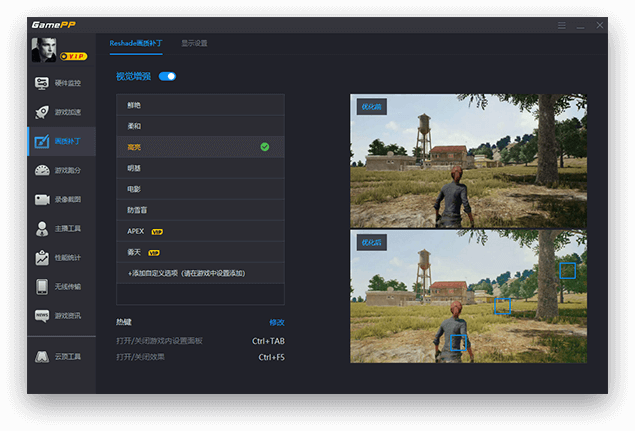Screen dimensions: 635x431
Task: Click the Ctrl+F5 hotkey value
Action: (271, 357)
